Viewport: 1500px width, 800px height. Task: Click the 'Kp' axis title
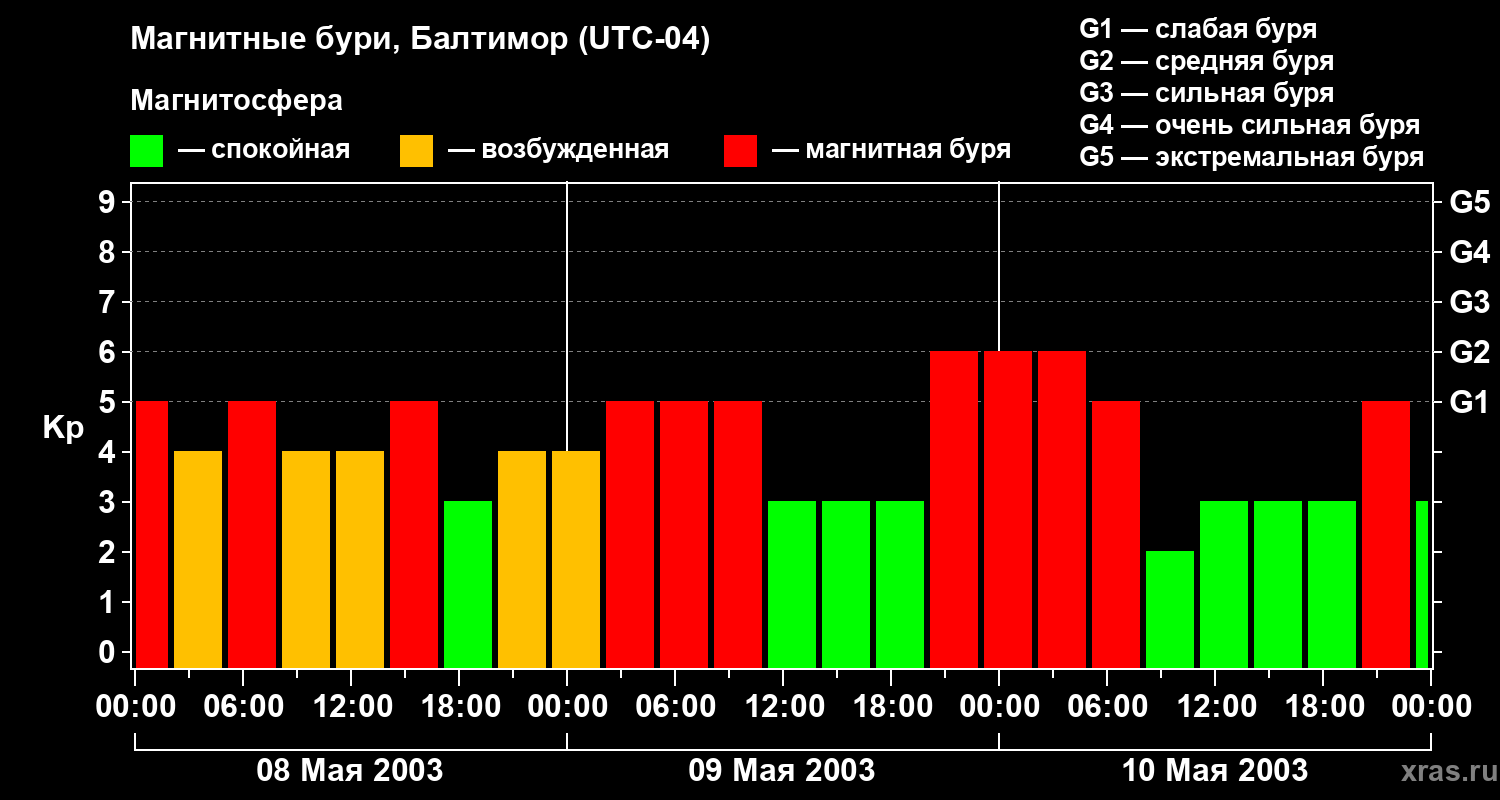63,428
